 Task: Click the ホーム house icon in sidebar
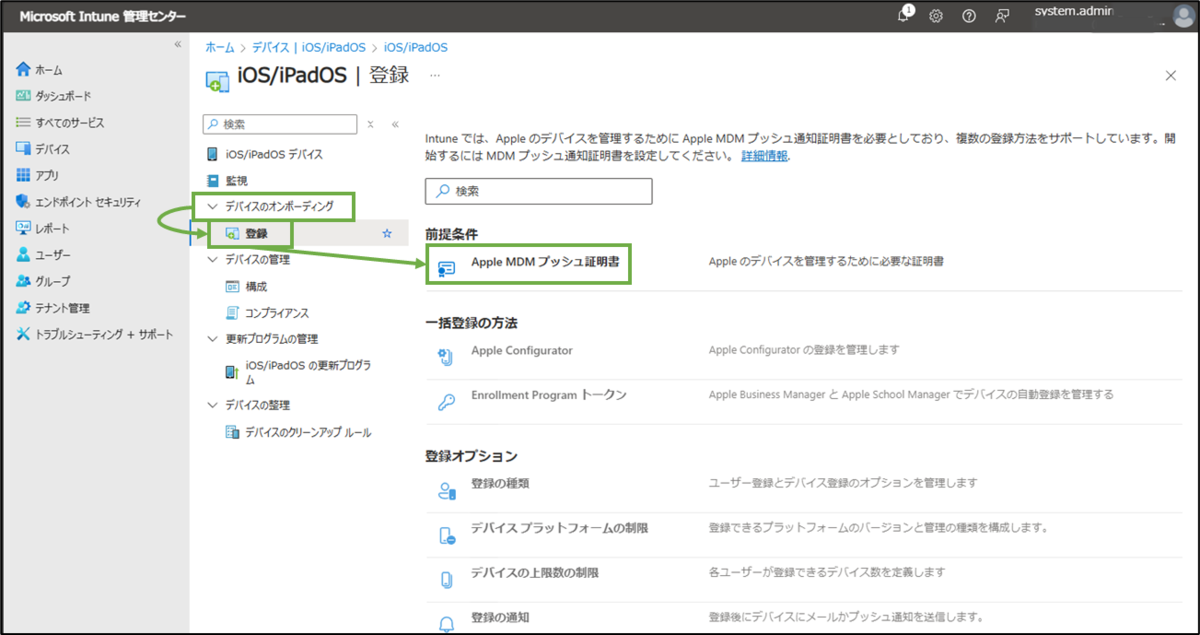tap(24, 70)
